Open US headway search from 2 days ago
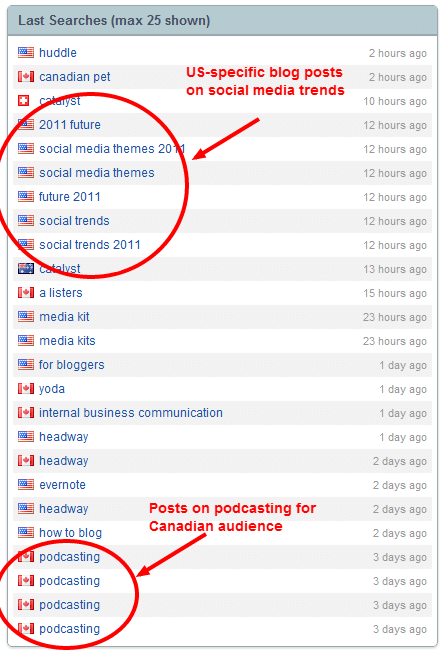Viewport: 447px width, 658px height. click(64, 509)
